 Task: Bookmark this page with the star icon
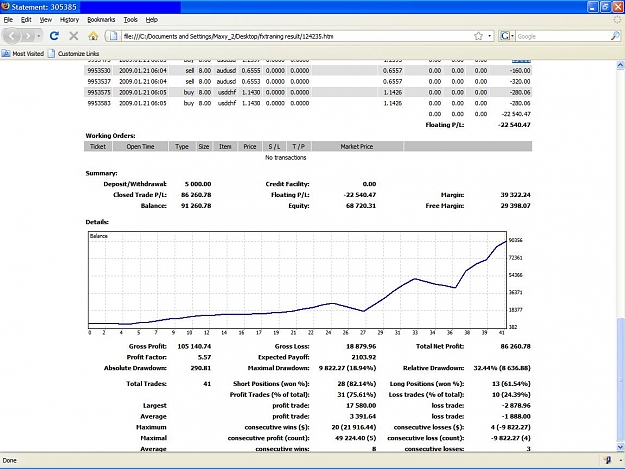click(479, 36)
